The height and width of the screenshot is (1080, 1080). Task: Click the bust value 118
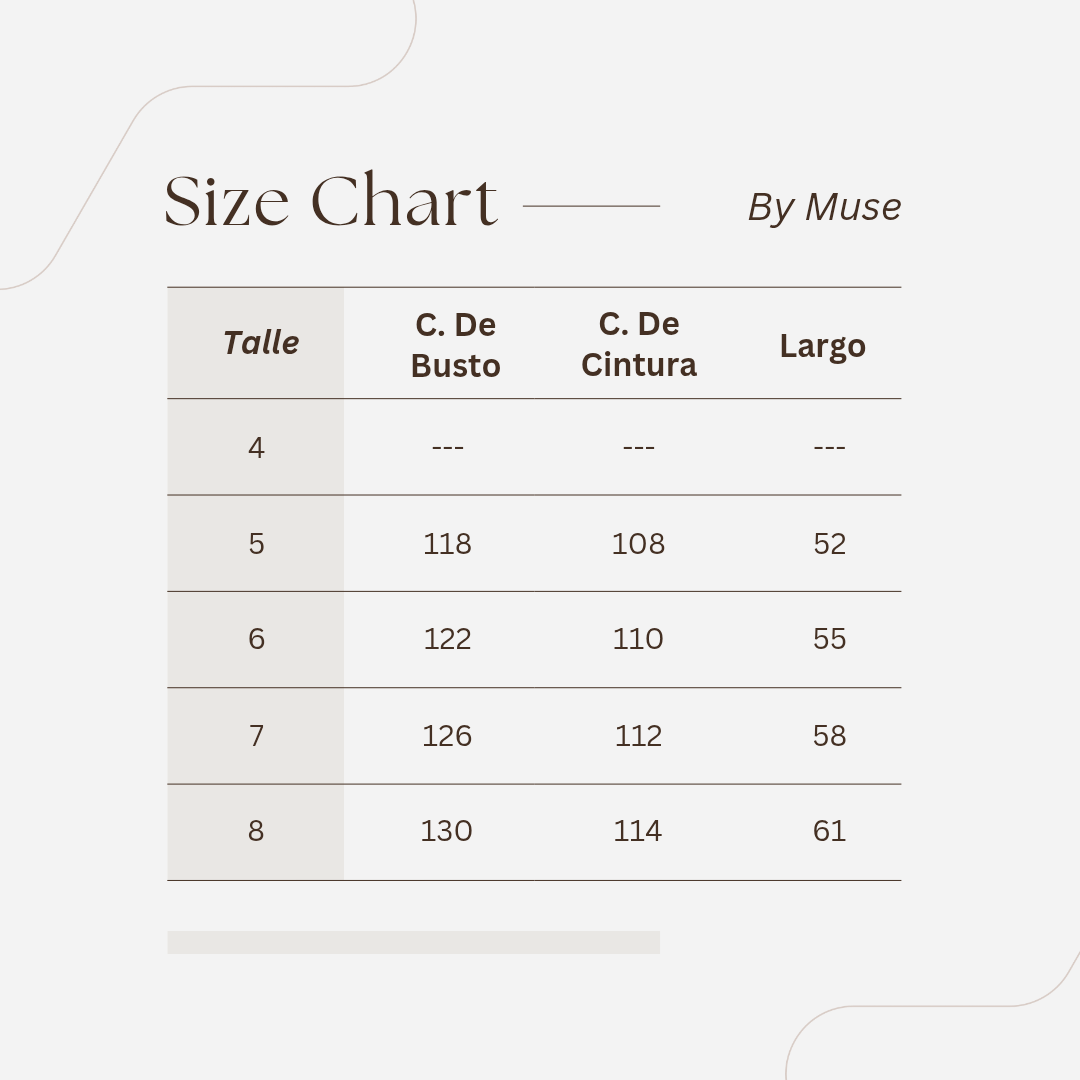tap(447, 543)
